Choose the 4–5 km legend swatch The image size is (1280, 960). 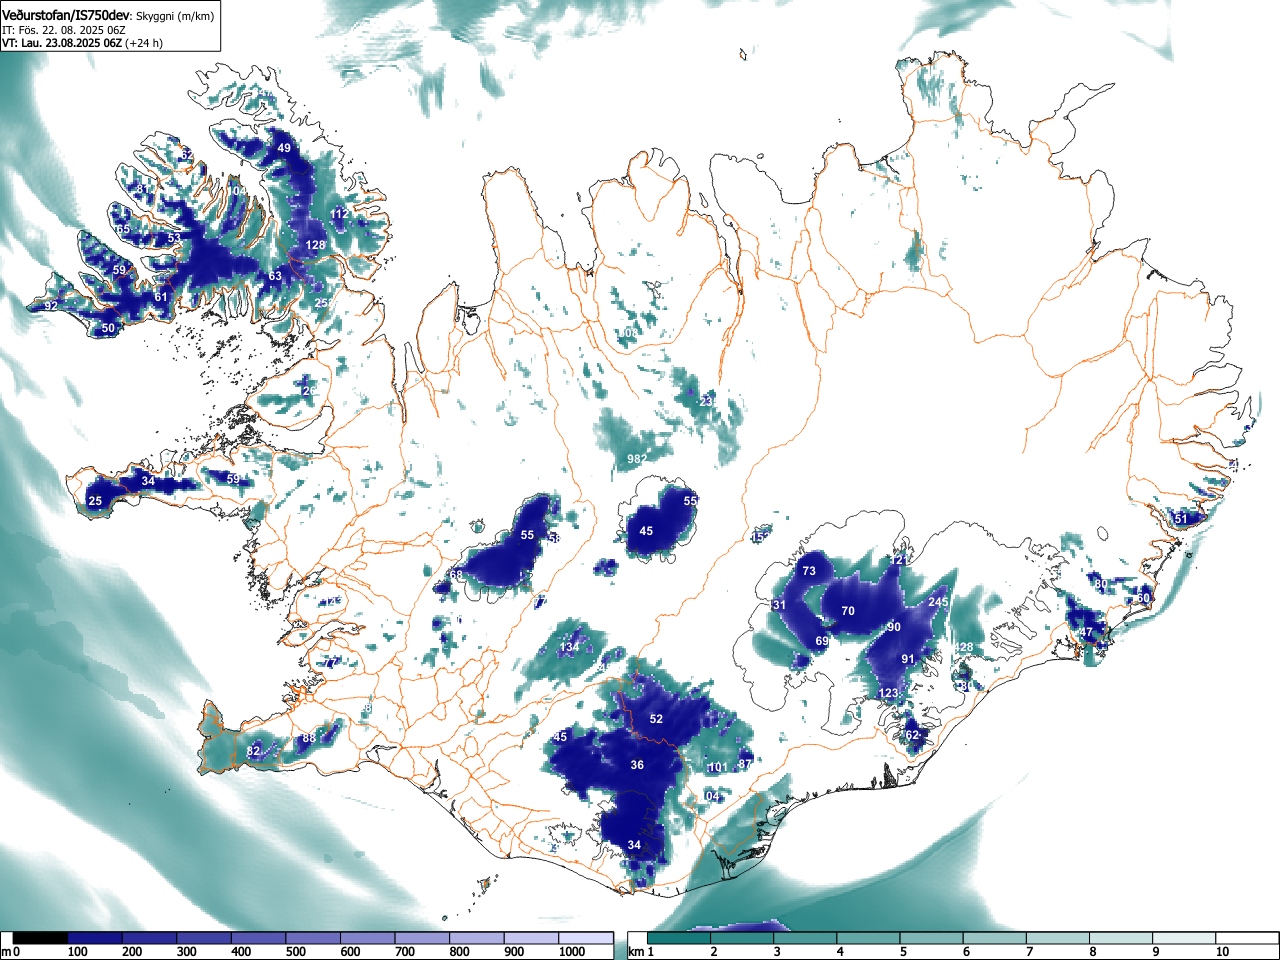(870, 938)
